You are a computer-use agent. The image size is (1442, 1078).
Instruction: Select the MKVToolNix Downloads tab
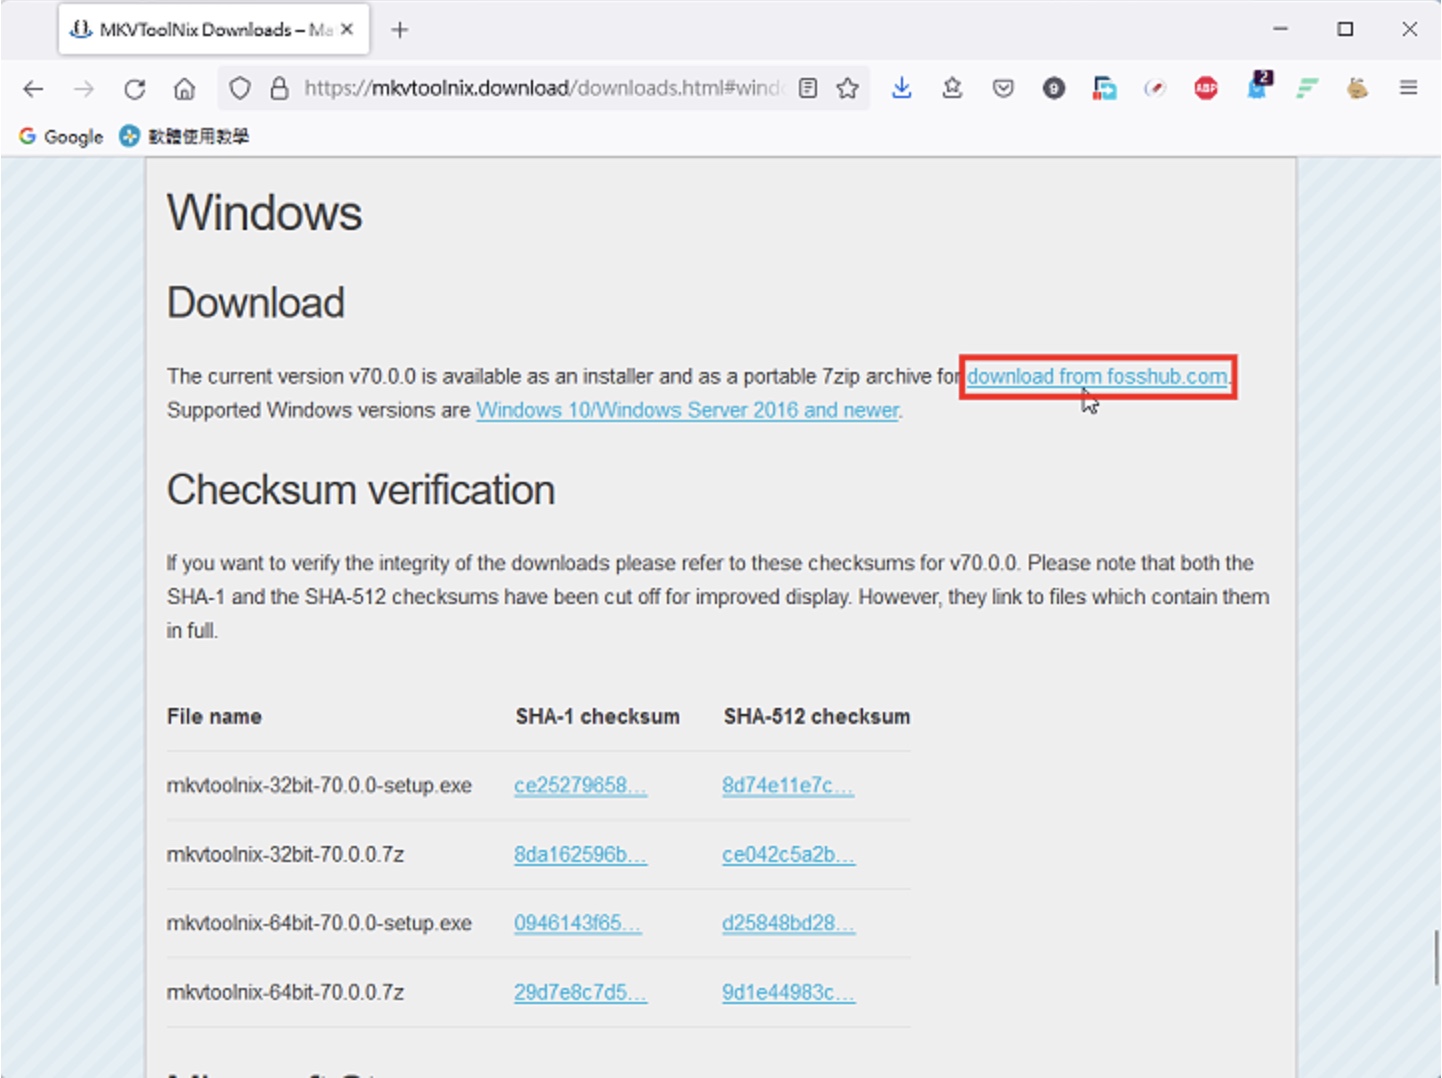pos(214,30)
